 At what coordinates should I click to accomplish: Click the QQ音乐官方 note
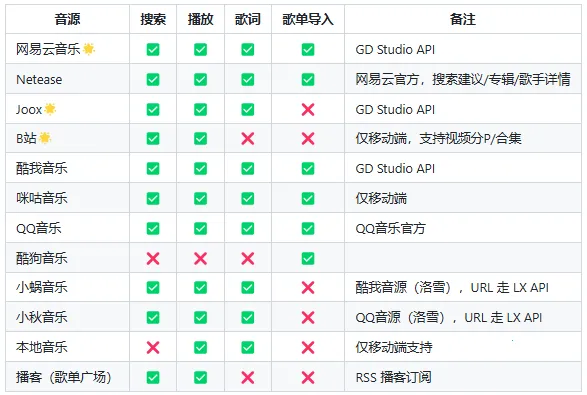[390, 228]
